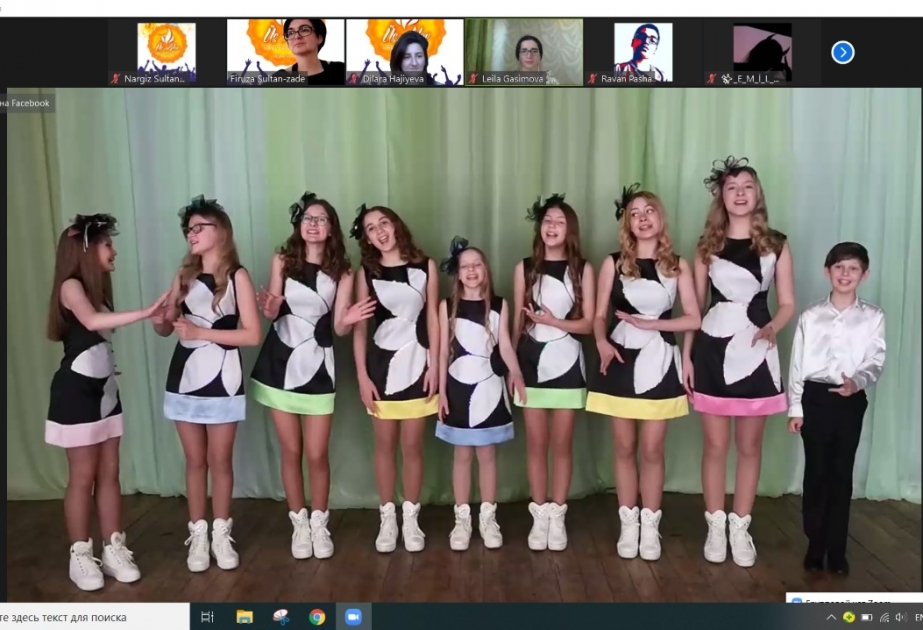Screen dimensions: 923x630
Task: Check battery status in the system tray
Action: click(x=866, y=617)
